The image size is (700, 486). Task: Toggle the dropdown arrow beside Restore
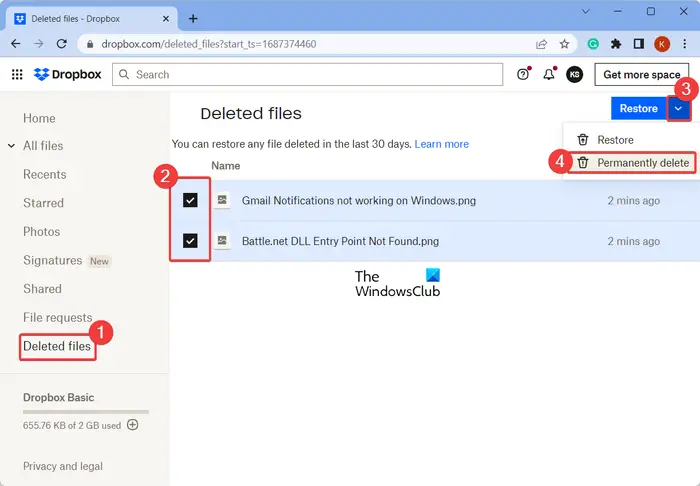(679, 108)
